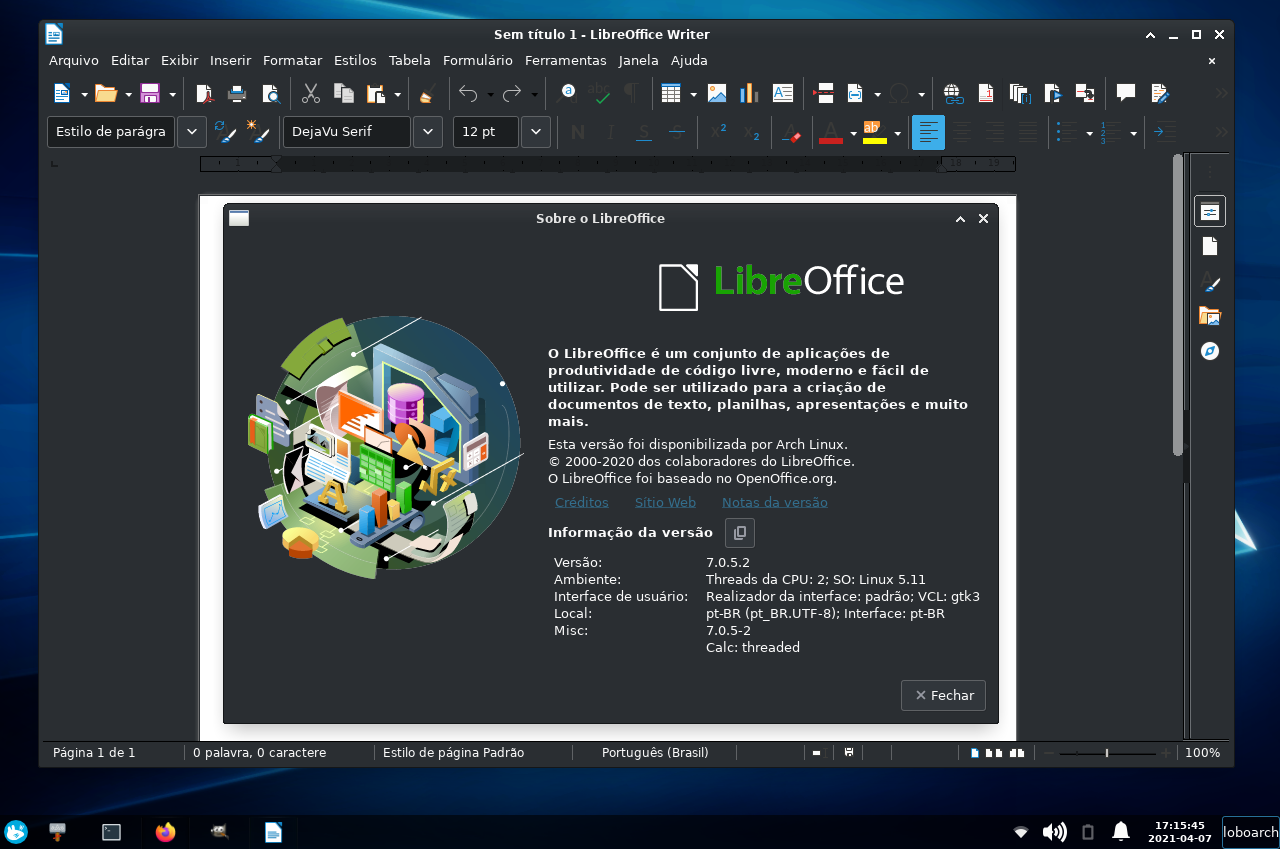
Task: Open the Formatar menu
Action: [292, 60]
